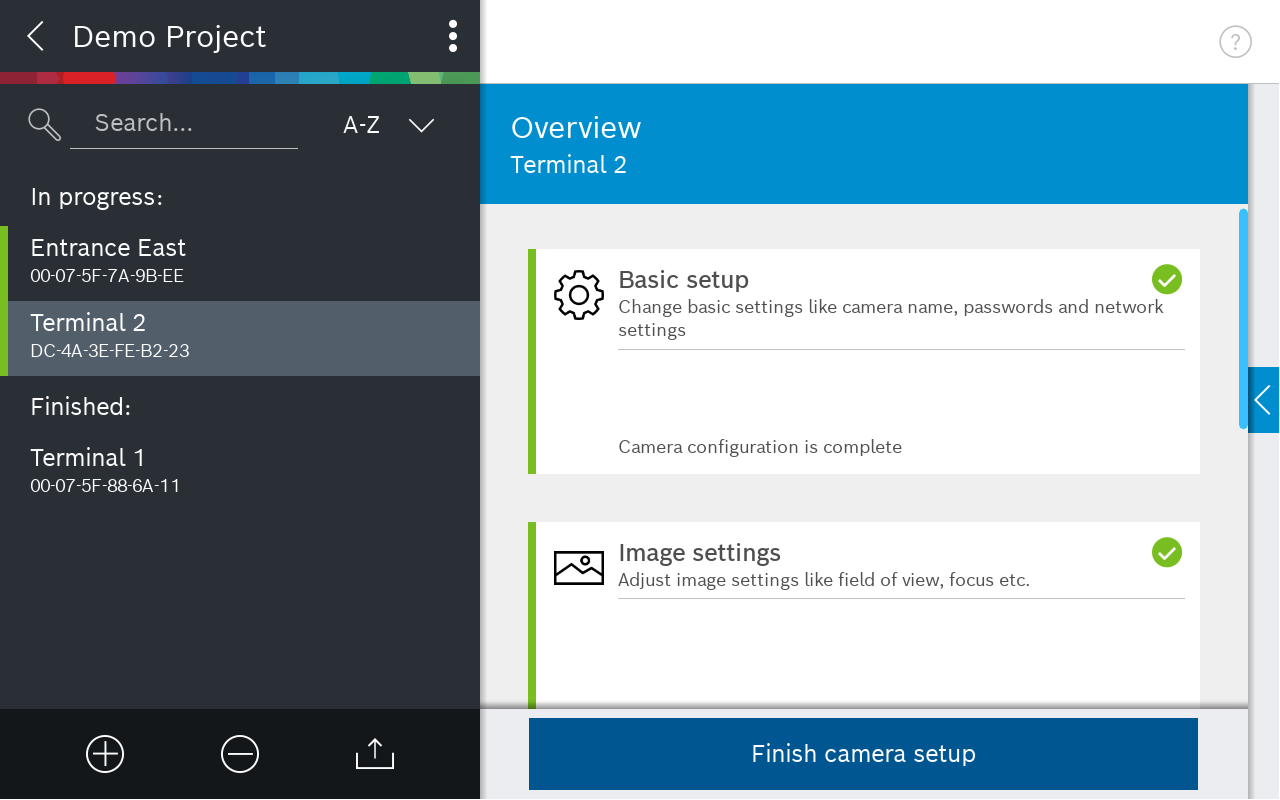Click the Basic setup gear icon
This screenshot has width=1280, height=800.
(578, 295)
